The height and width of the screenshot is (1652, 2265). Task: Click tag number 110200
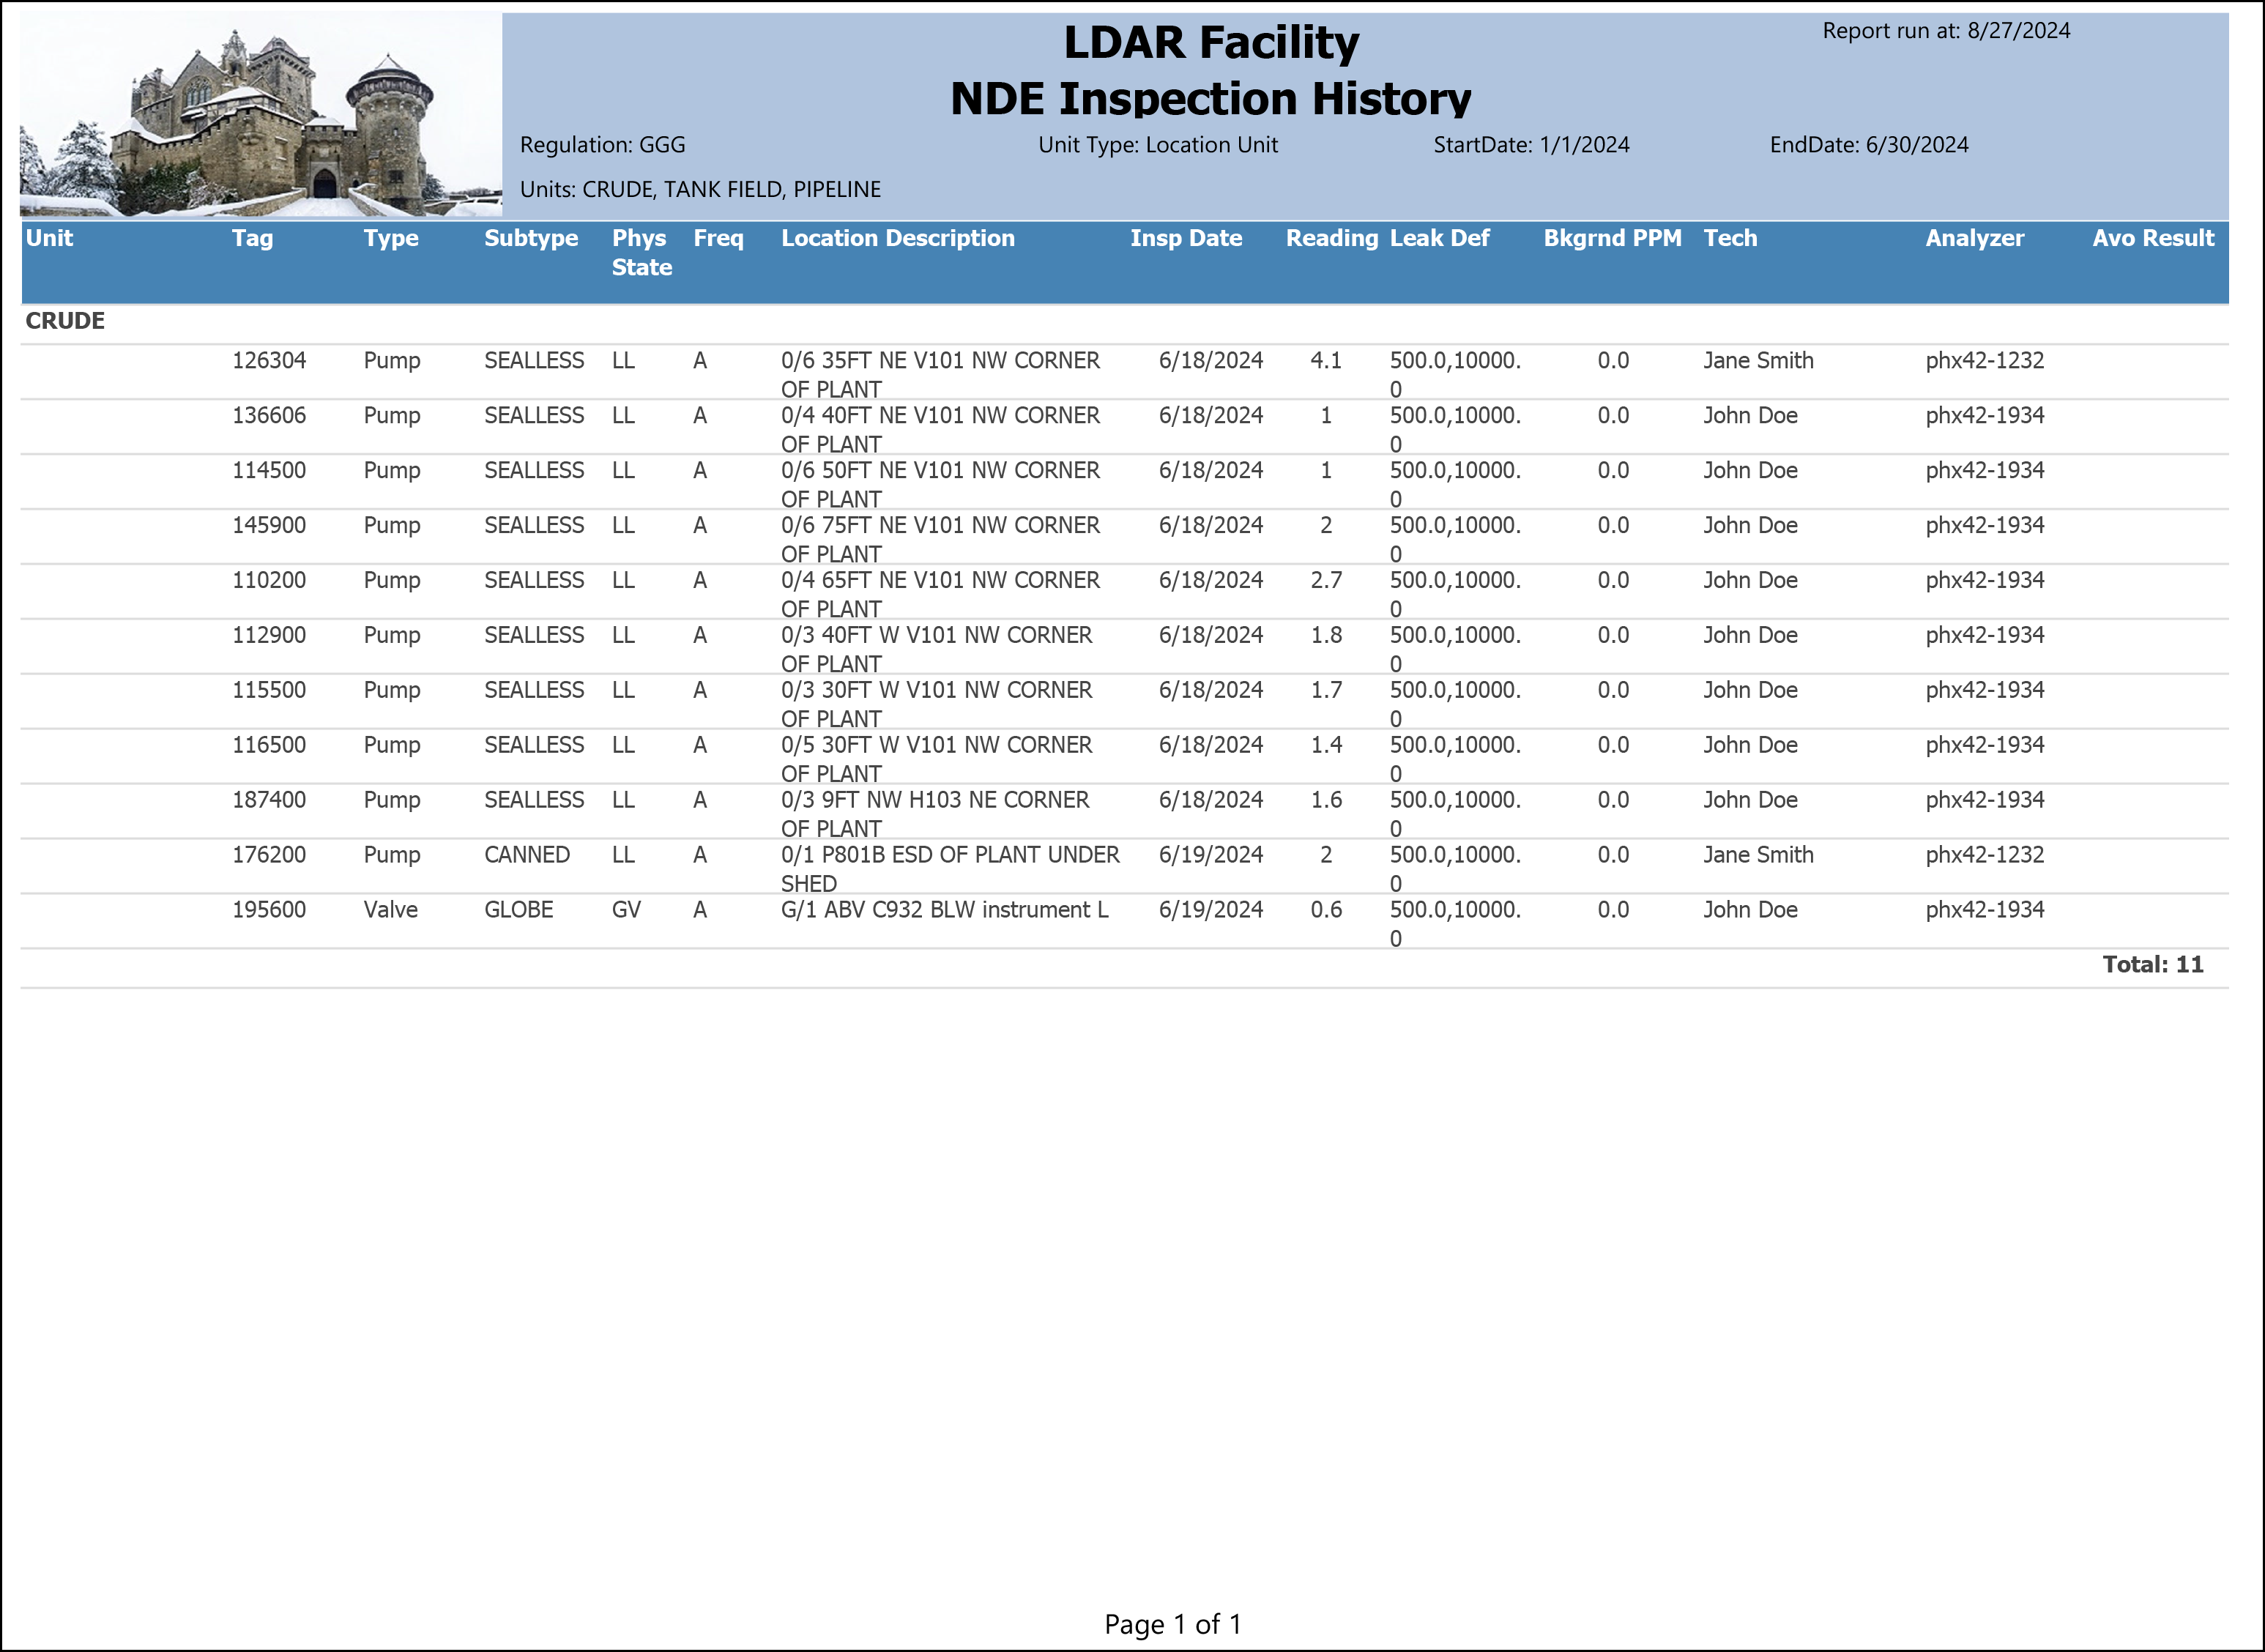(269, 581)
